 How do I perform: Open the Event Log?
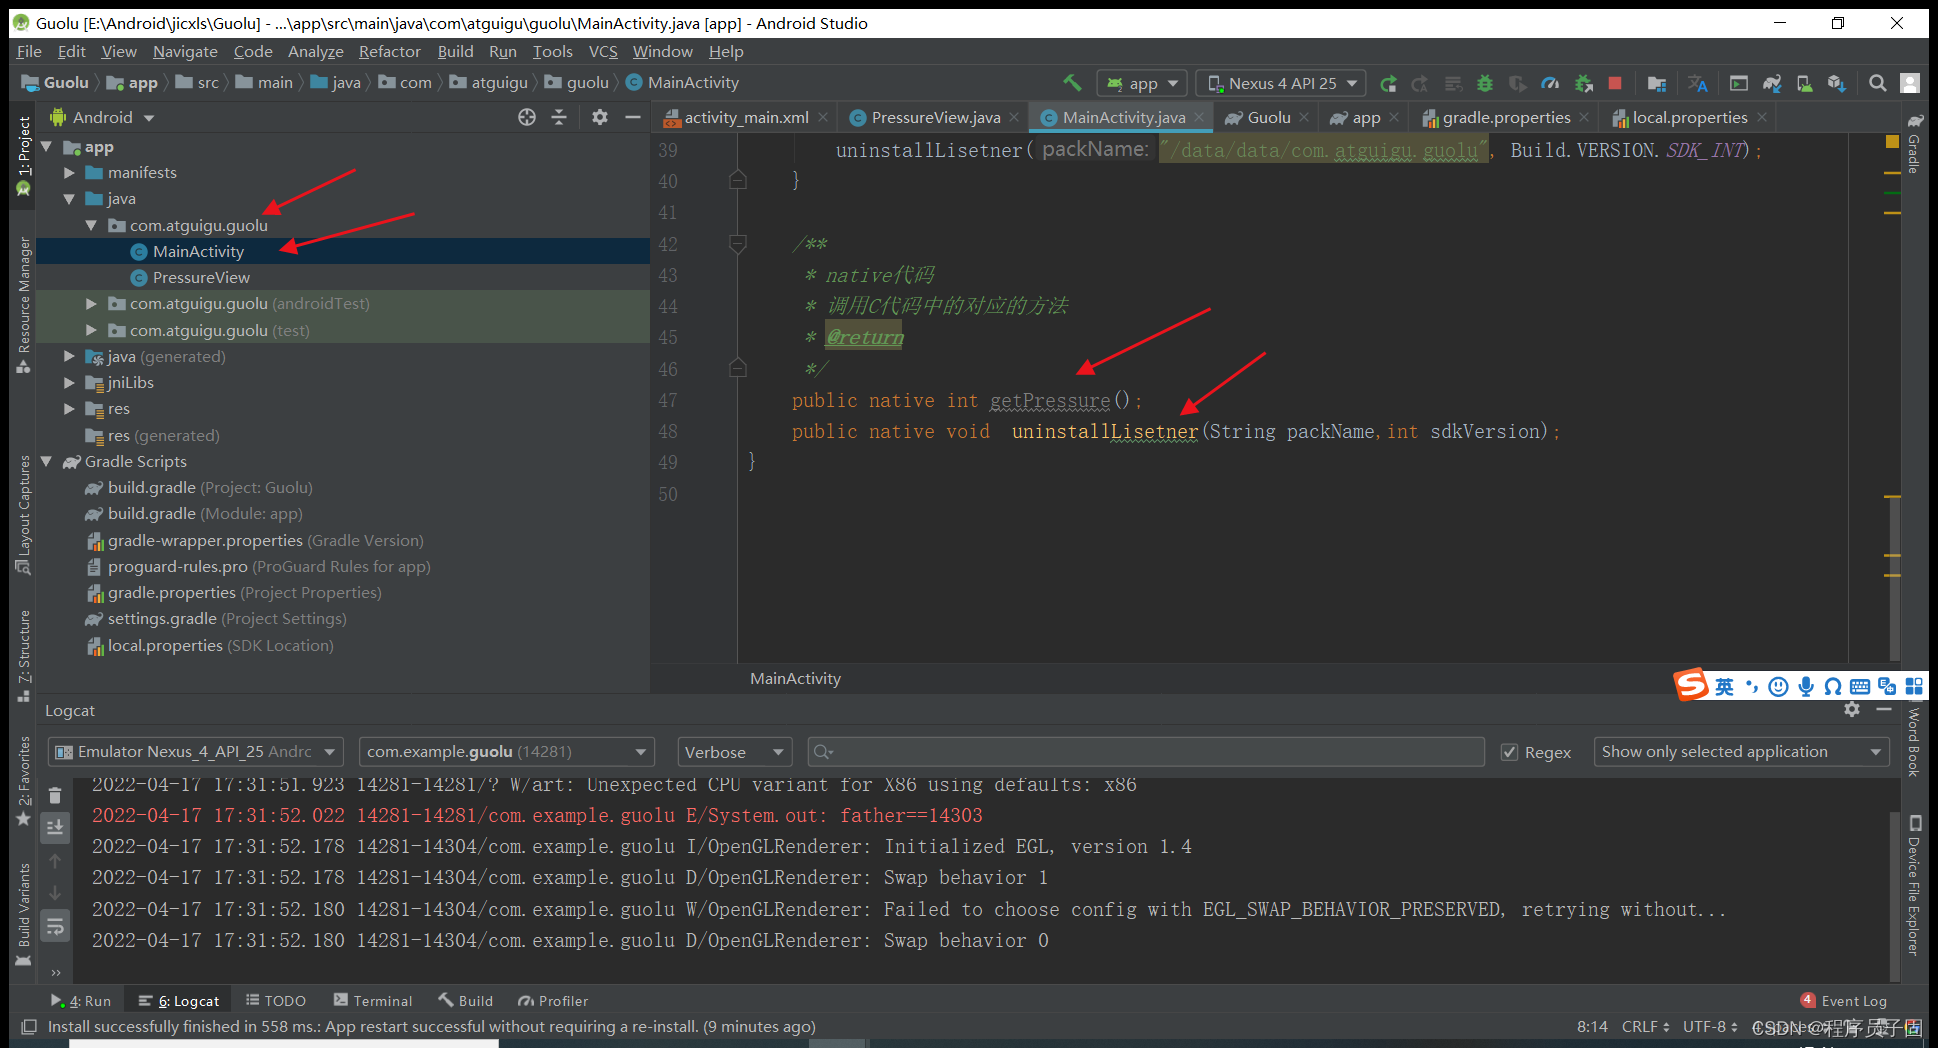pyautogui.click(x=1844, y=1001)
